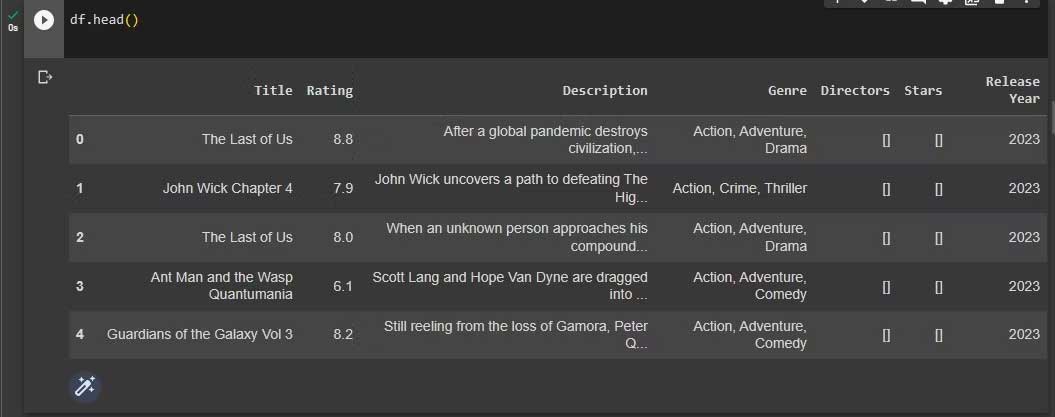This screenshot has width=1055, height=417.
Task: Open cell settings gear in cell toolbar
Action: tap(945, 3)
